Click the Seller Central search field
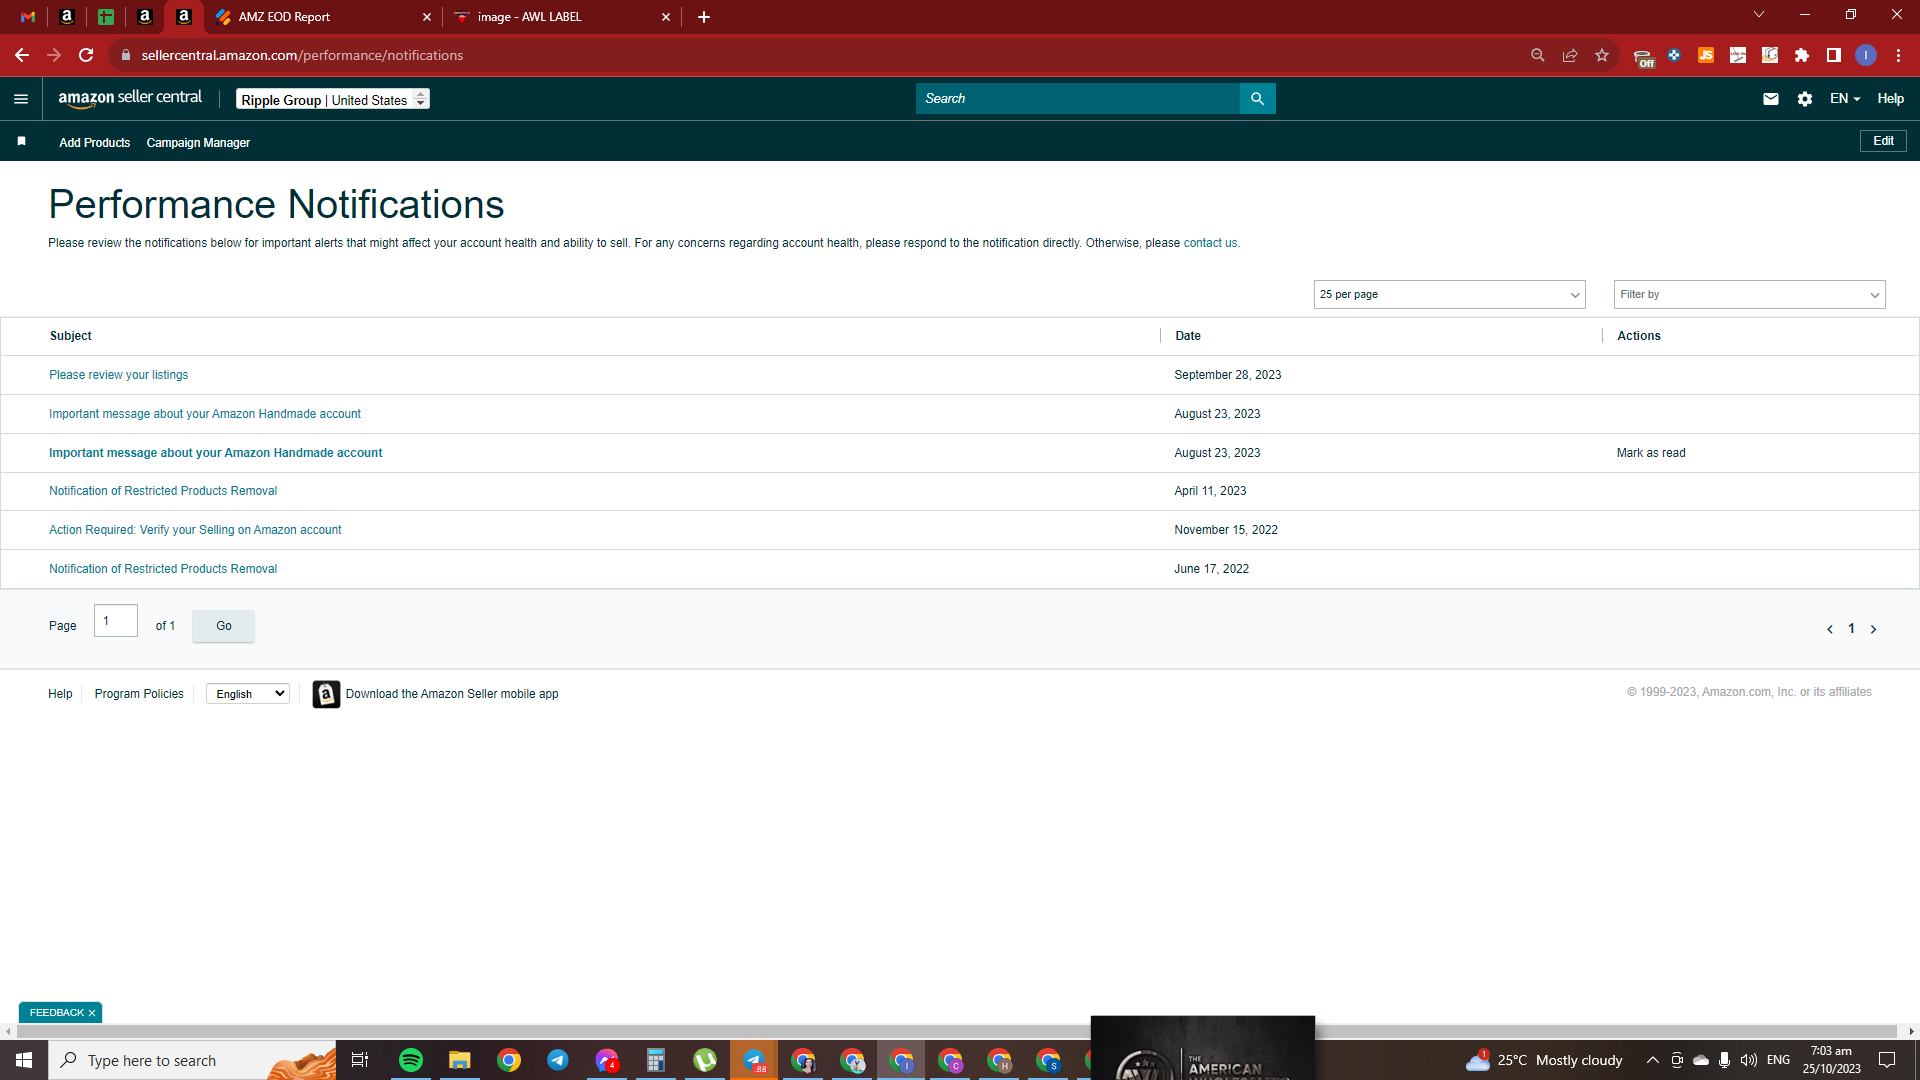The height and width of the screenshot is (1080, 1920). tap(1077, 99)
